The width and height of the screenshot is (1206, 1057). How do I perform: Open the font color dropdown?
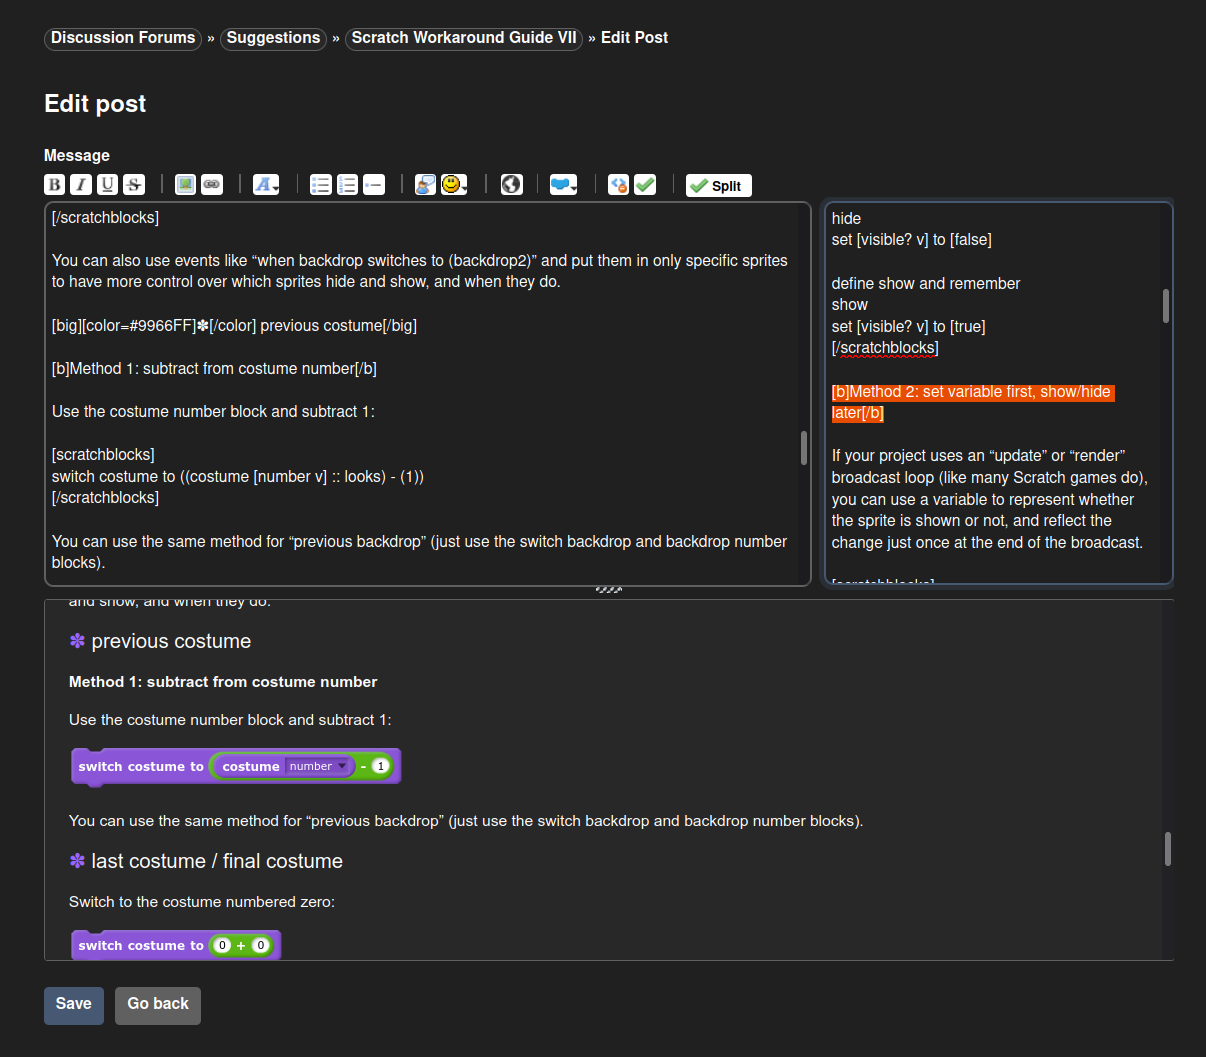pyautogui.click(x=266, y=185)
